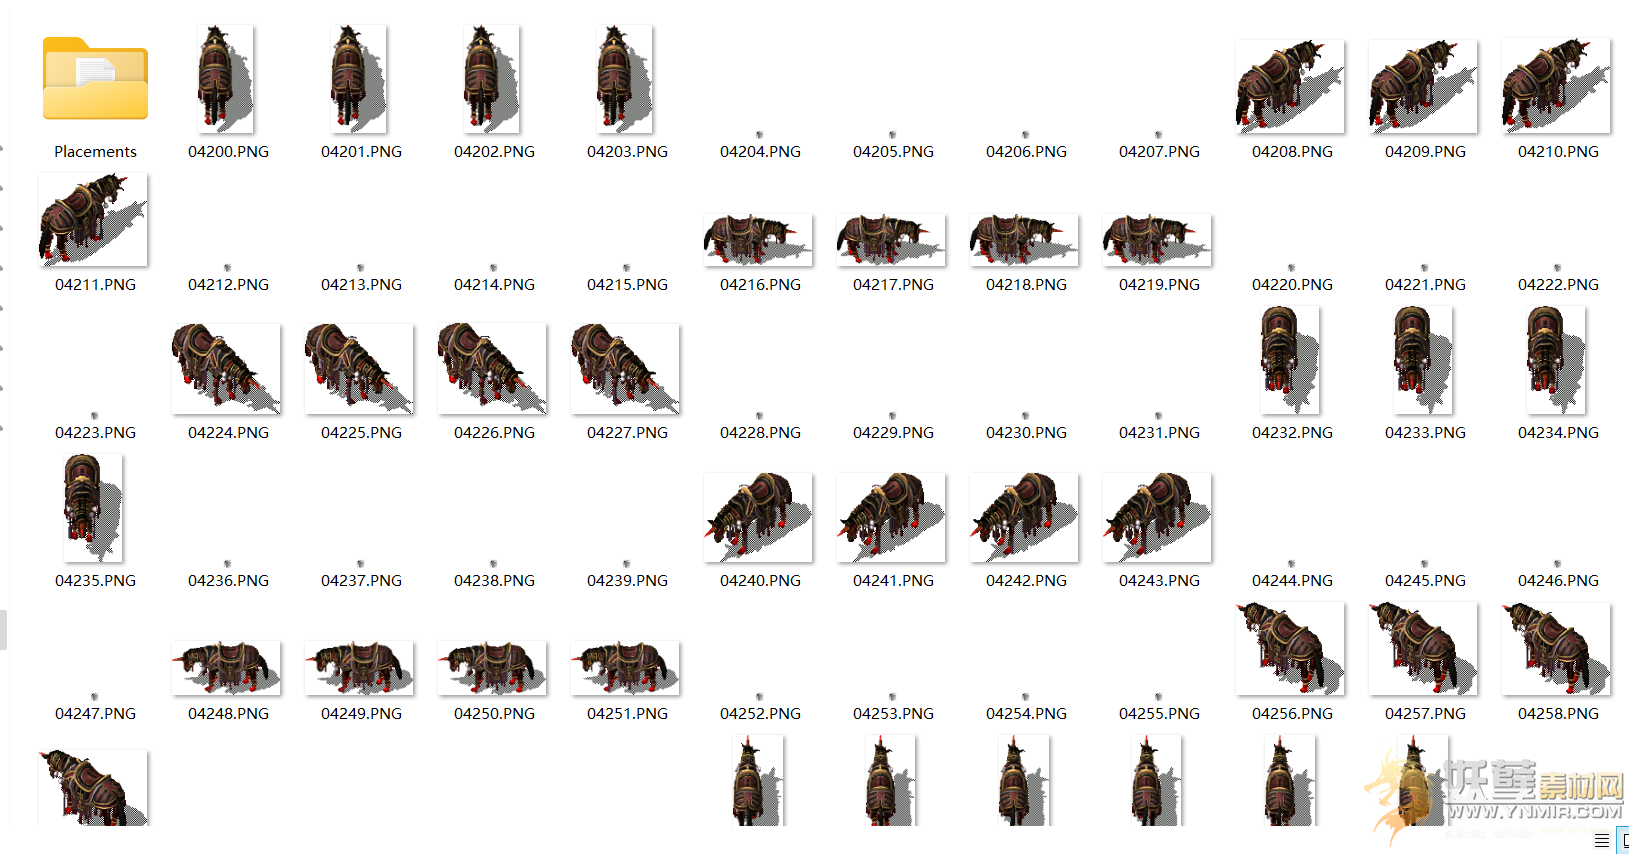Image resolution: width=1629 pixels, height=854 pixels.
Task: Select the 04243.PNG horse thumbnail
Action: [1157, 517]
